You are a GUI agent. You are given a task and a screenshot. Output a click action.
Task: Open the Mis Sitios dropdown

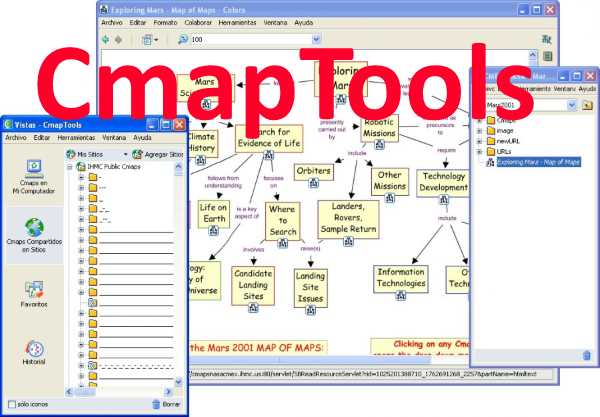(125, 154)
